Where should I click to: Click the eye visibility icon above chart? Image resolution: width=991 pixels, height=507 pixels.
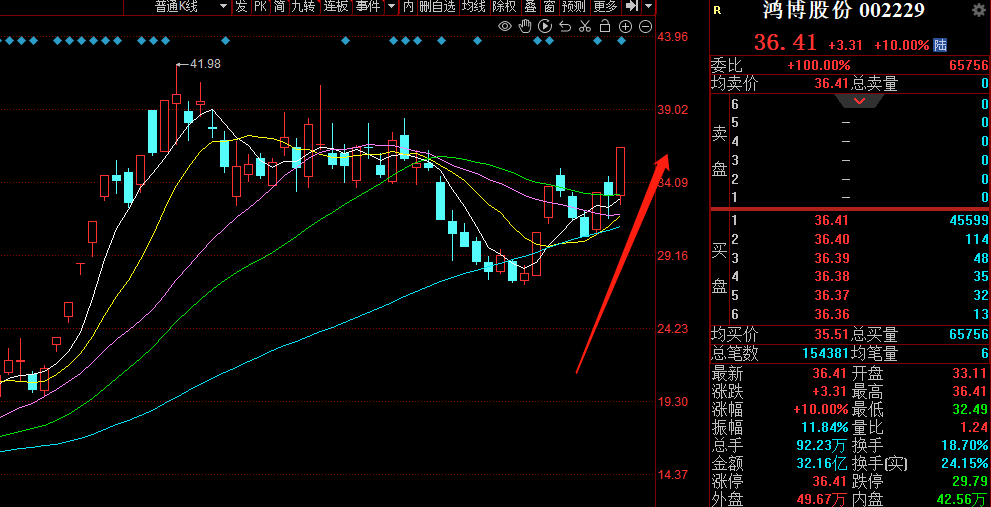pyautogui.click(x=505, y=26)
